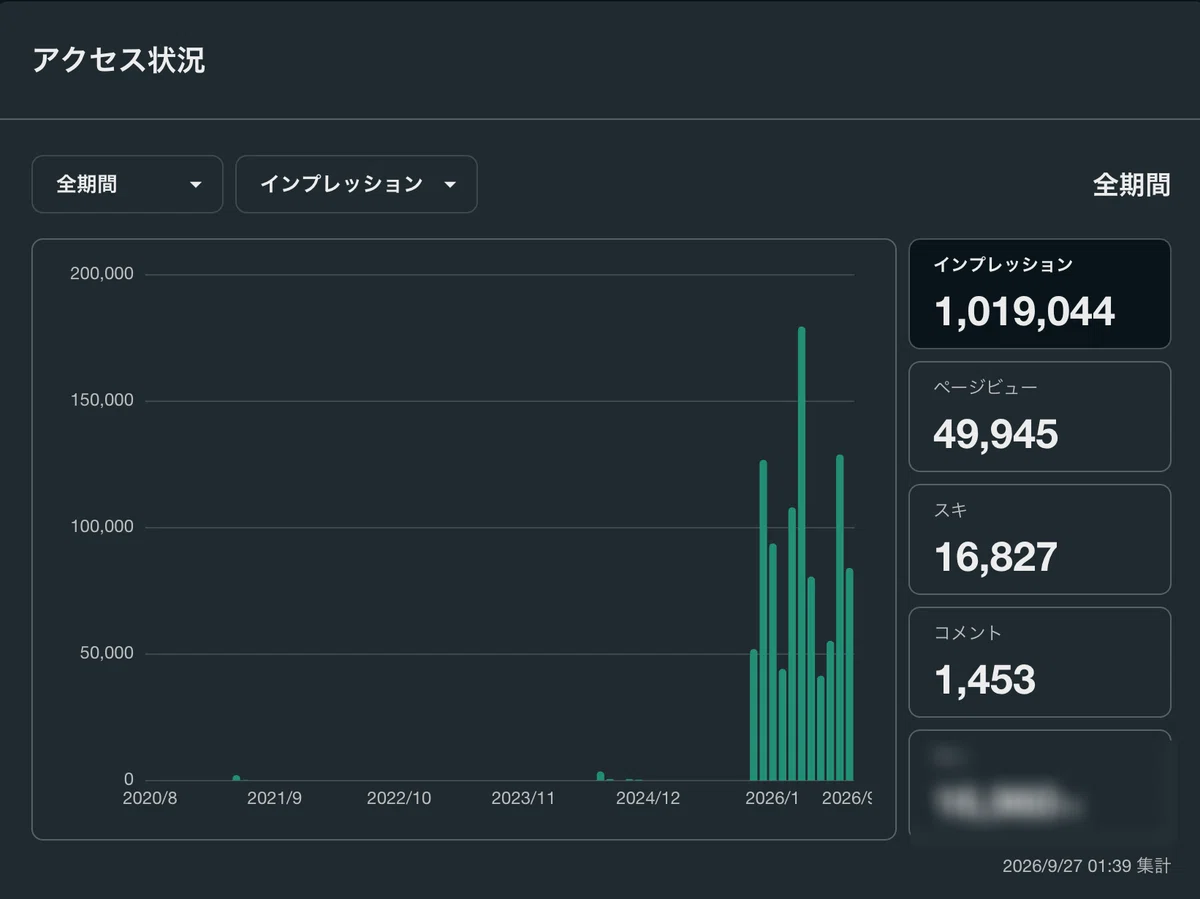1200x899 pixels.
Task: Click the small bar near 2021/9
Action: tap(236, 778)
